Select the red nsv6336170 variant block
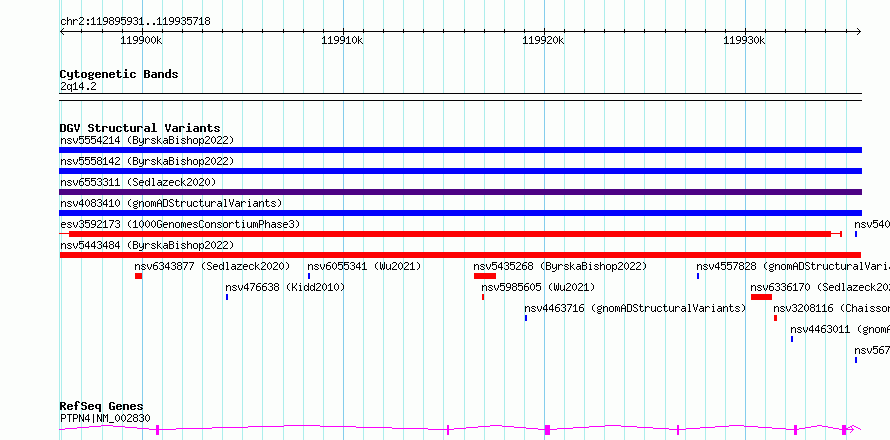The height and width of the screenshot is (440, 890). click(761, 297)
